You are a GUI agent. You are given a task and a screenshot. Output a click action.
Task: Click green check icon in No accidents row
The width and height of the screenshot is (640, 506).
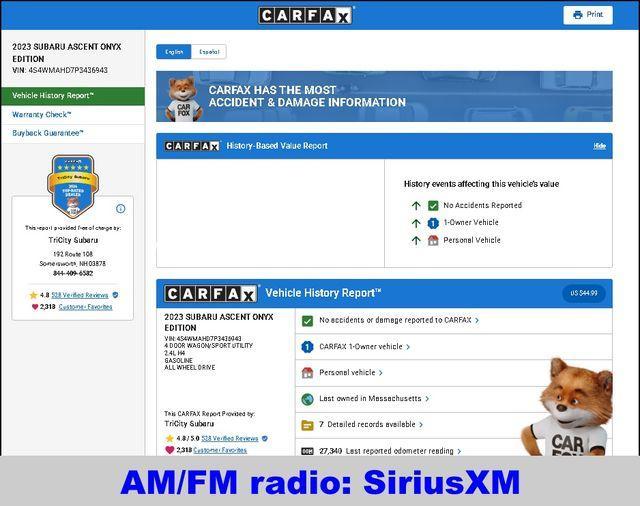pyautogui.click(x=307, y=321)
